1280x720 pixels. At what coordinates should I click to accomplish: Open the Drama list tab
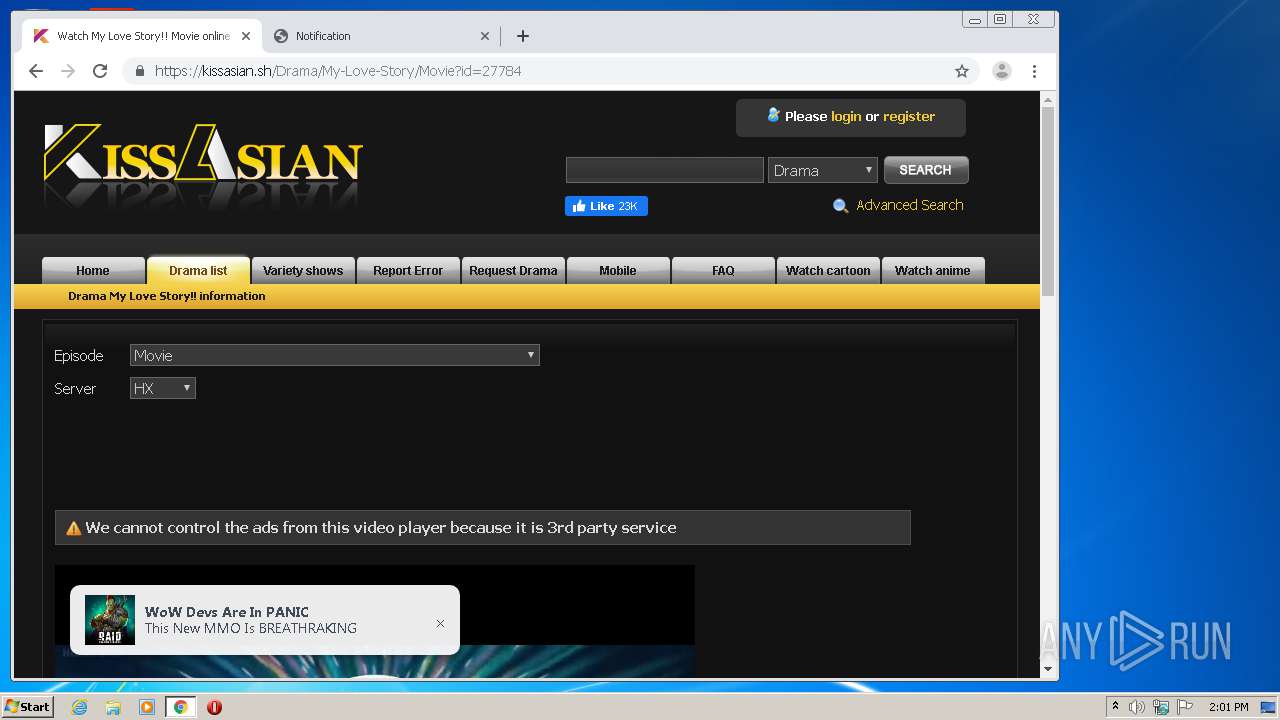[x=198, y=270]
